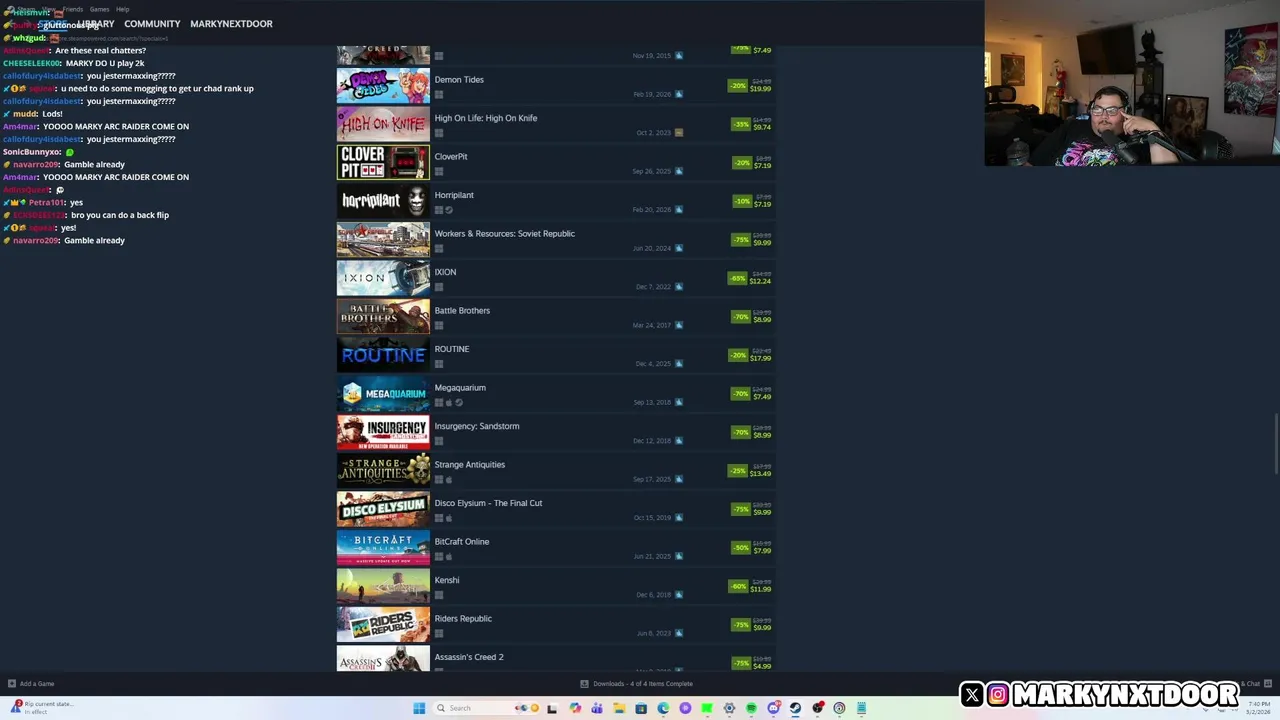
Task: Open the Windows Start menu
Action: pos(419,708)
